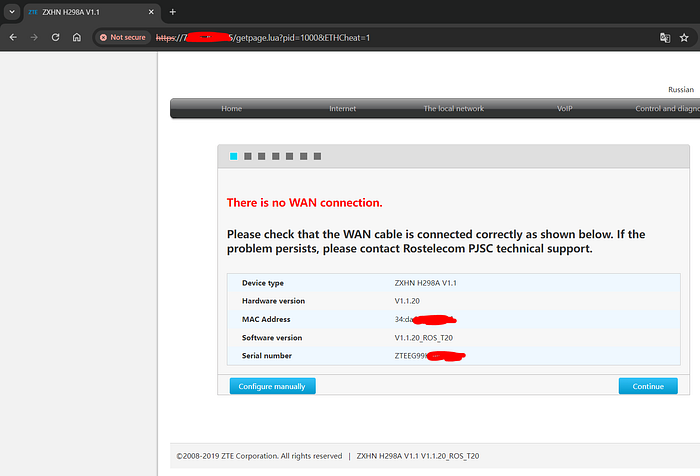Open a new browser tab

pos(173,12)
